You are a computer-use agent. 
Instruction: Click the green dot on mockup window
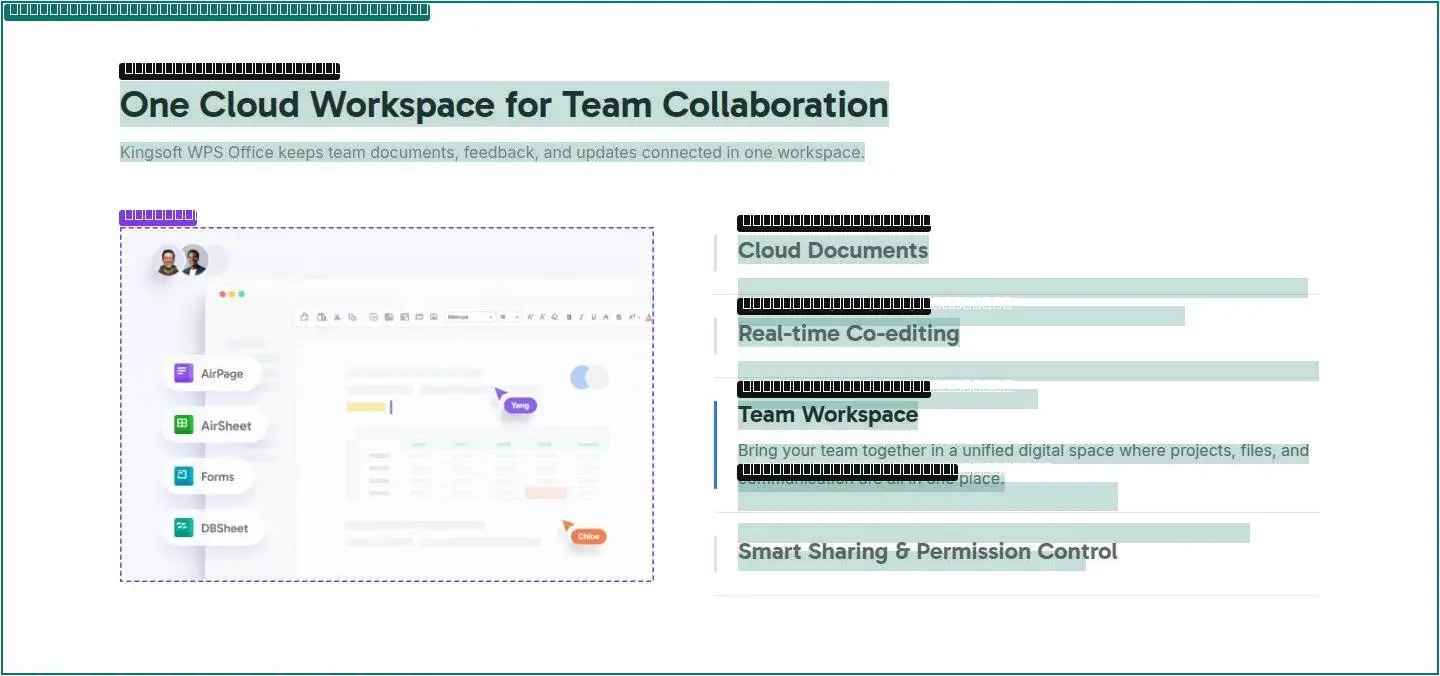(x=241, y=294)
